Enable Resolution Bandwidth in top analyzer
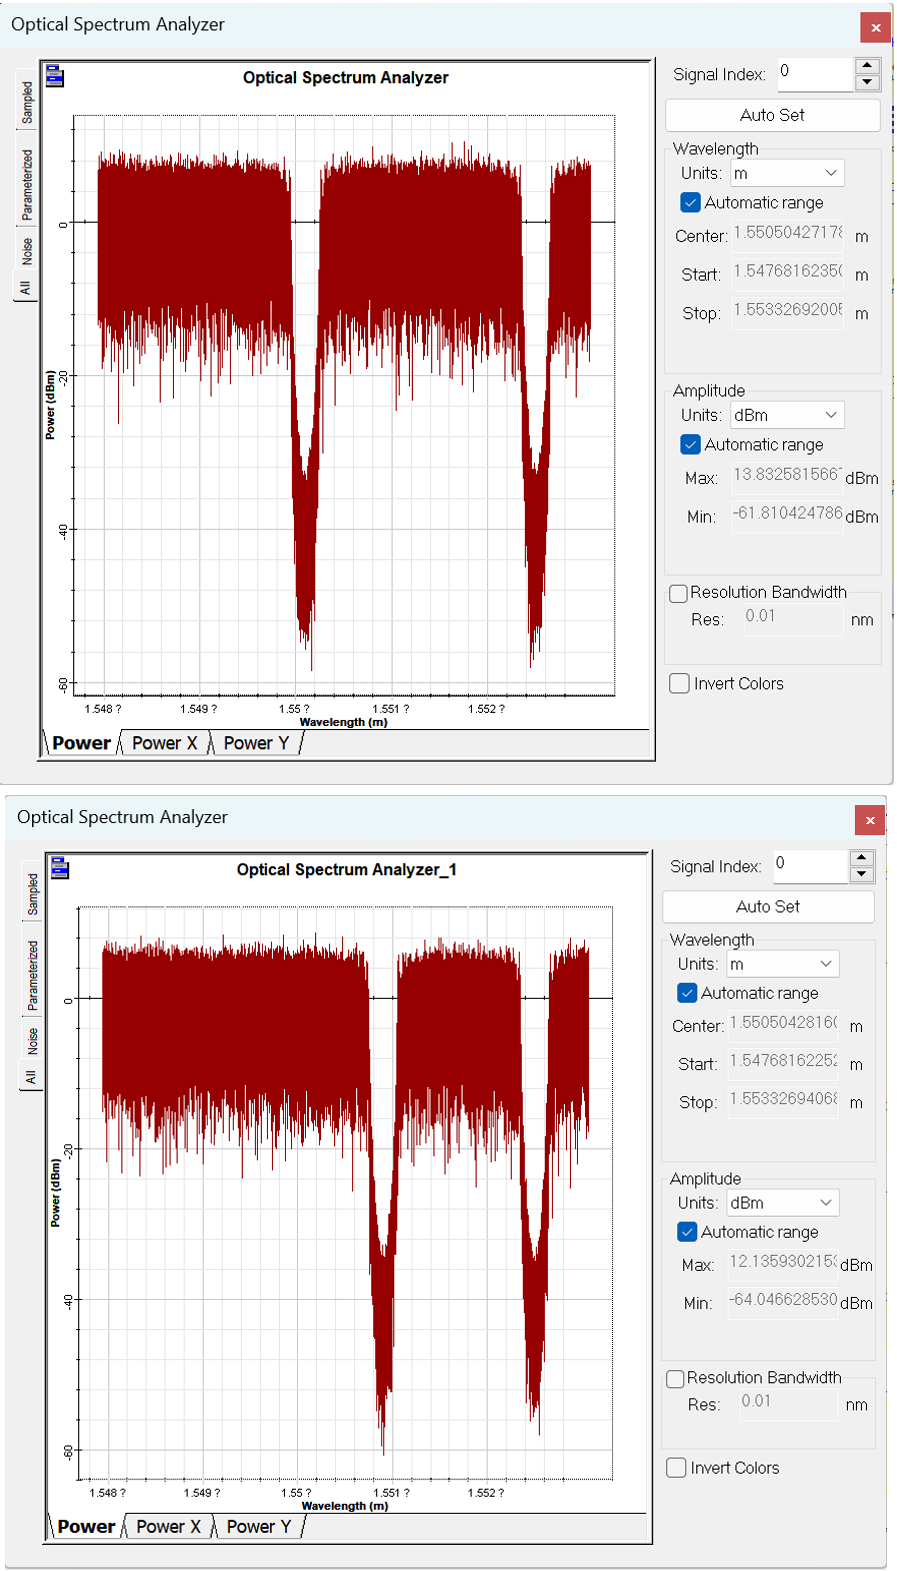 (x=678, y=593)
